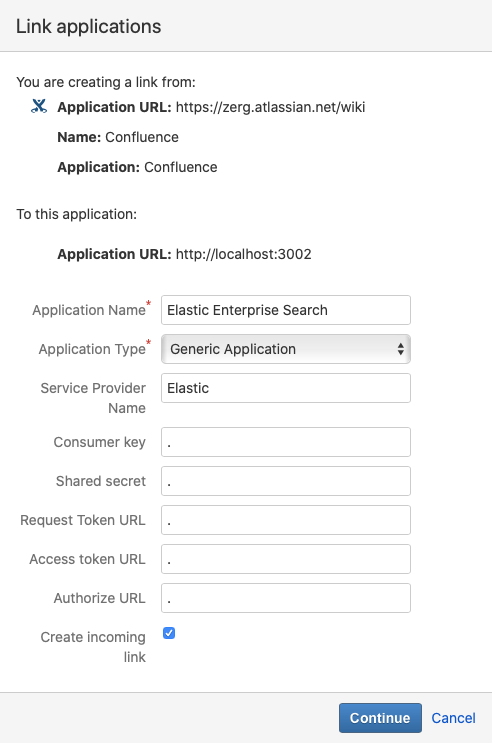Click the Continue button

(380, 718)
